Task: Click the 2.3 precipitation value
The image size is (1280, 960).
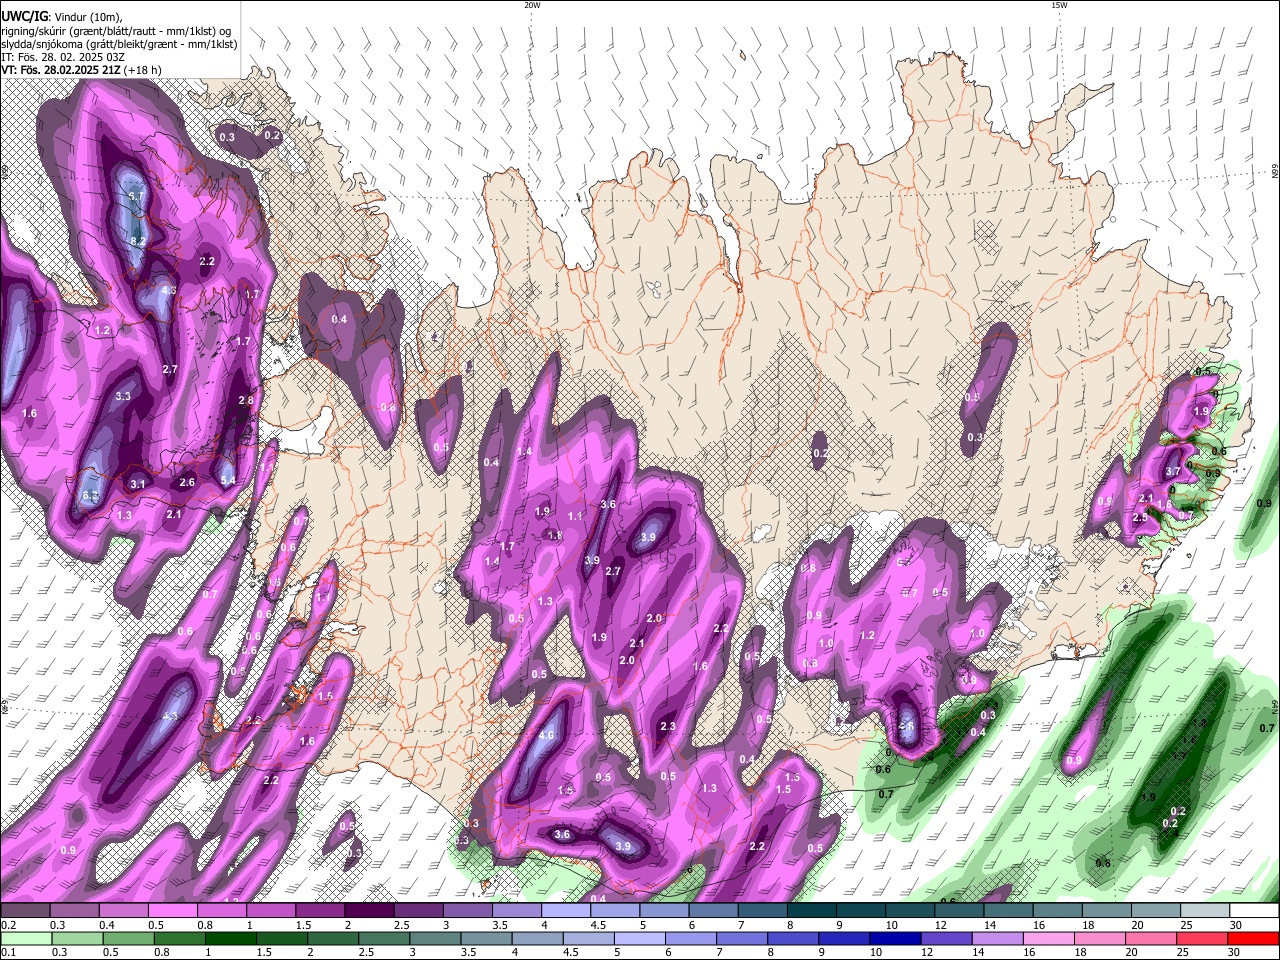Action: pyautogui.click(x=668, y=727)
